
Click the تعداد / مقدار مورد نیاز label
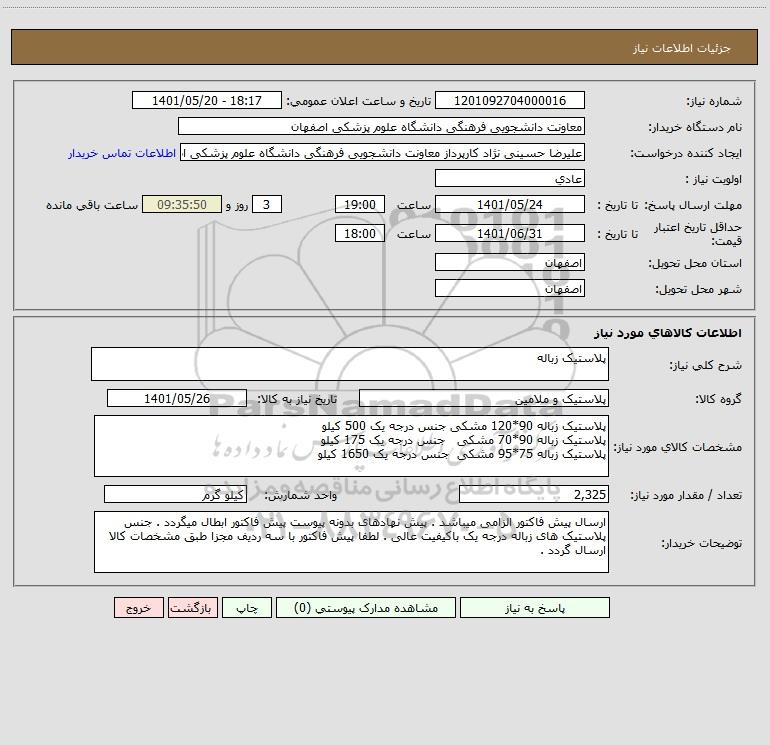tap(686, 496)
